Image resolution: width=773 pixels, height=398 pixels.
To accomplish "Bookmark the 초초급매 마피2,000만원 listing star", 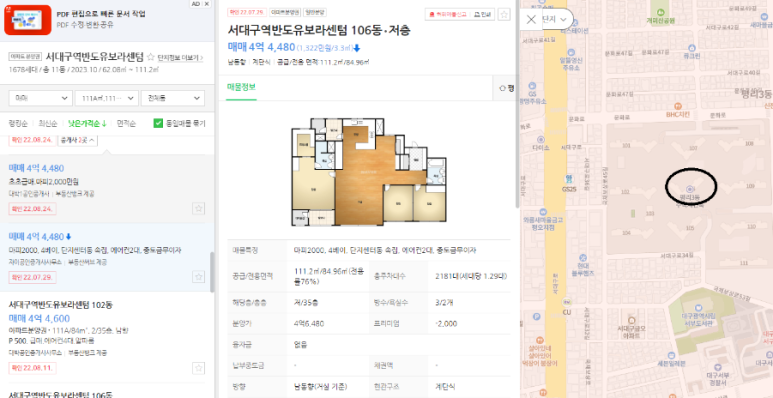I will click(198, 208).
